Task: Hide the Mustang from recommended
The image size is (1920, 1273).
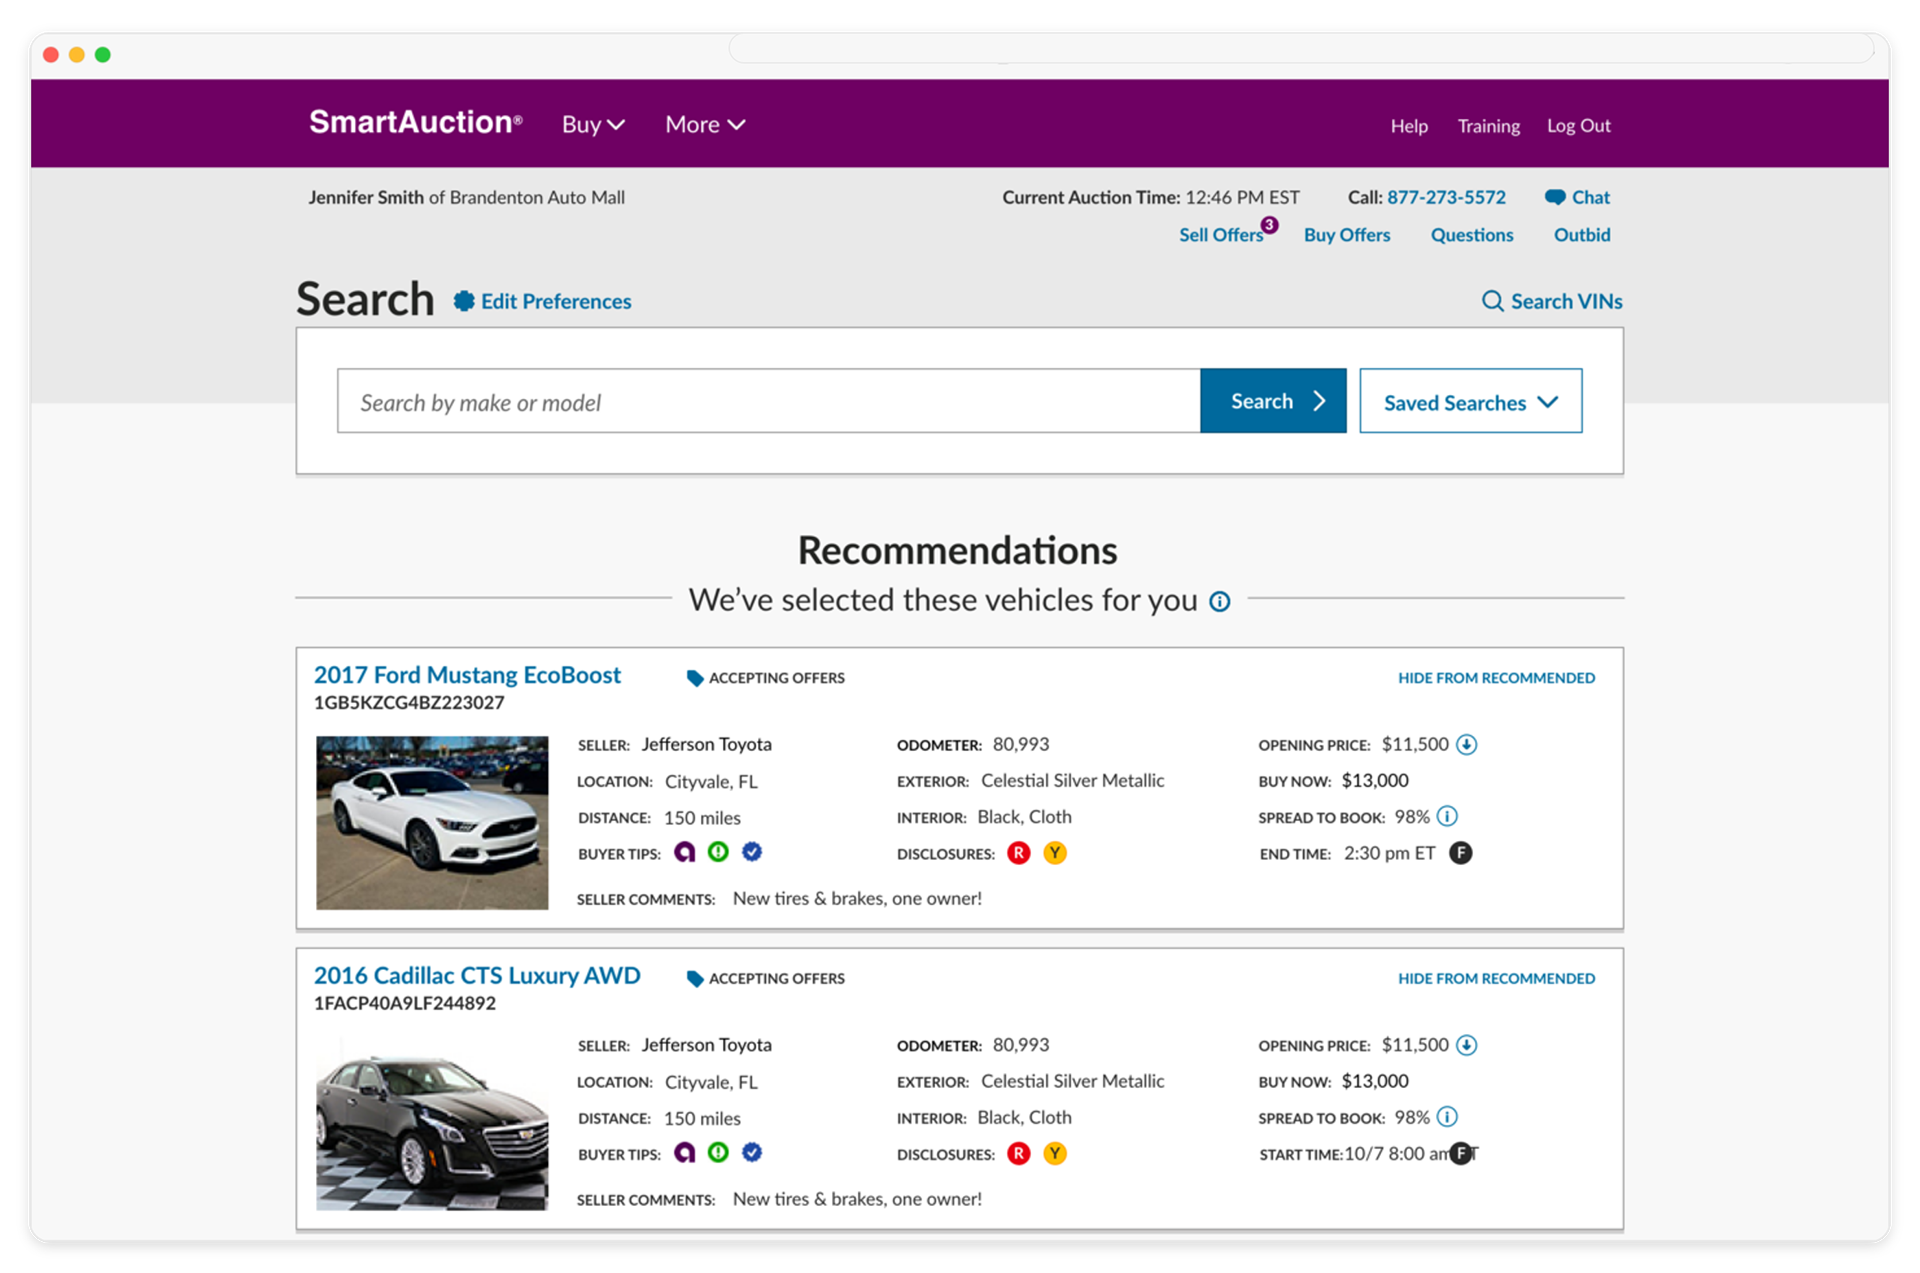Action: pos(1496,678)
